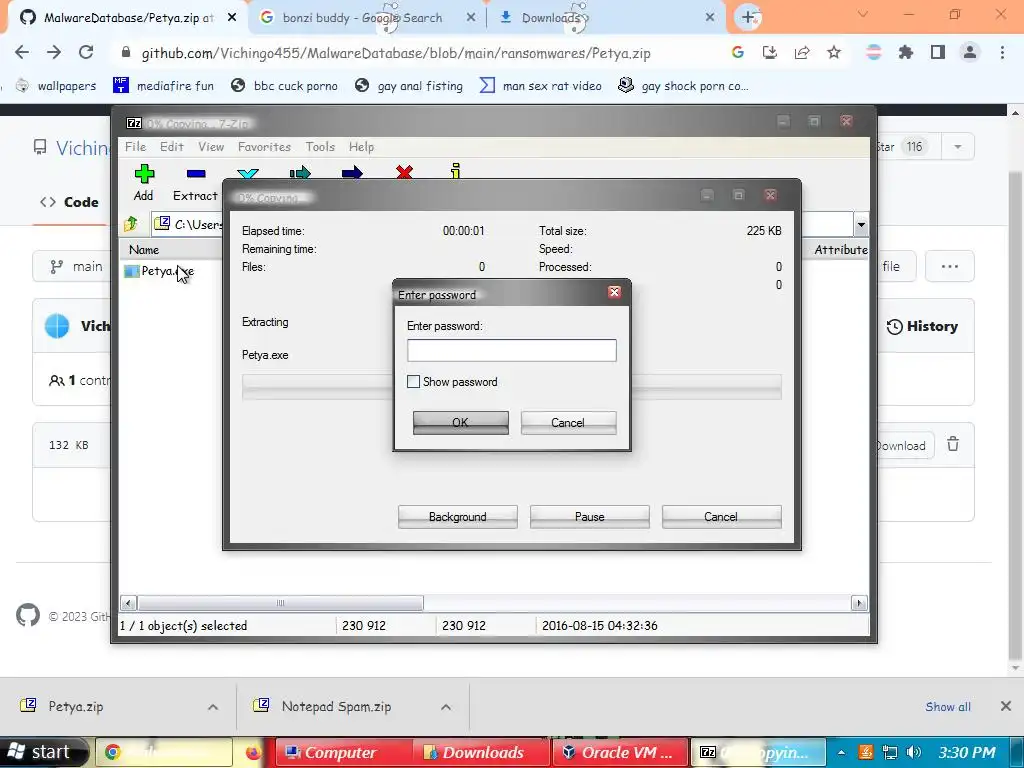
Task: Confirm password with OK button
Action: [460, 423]
